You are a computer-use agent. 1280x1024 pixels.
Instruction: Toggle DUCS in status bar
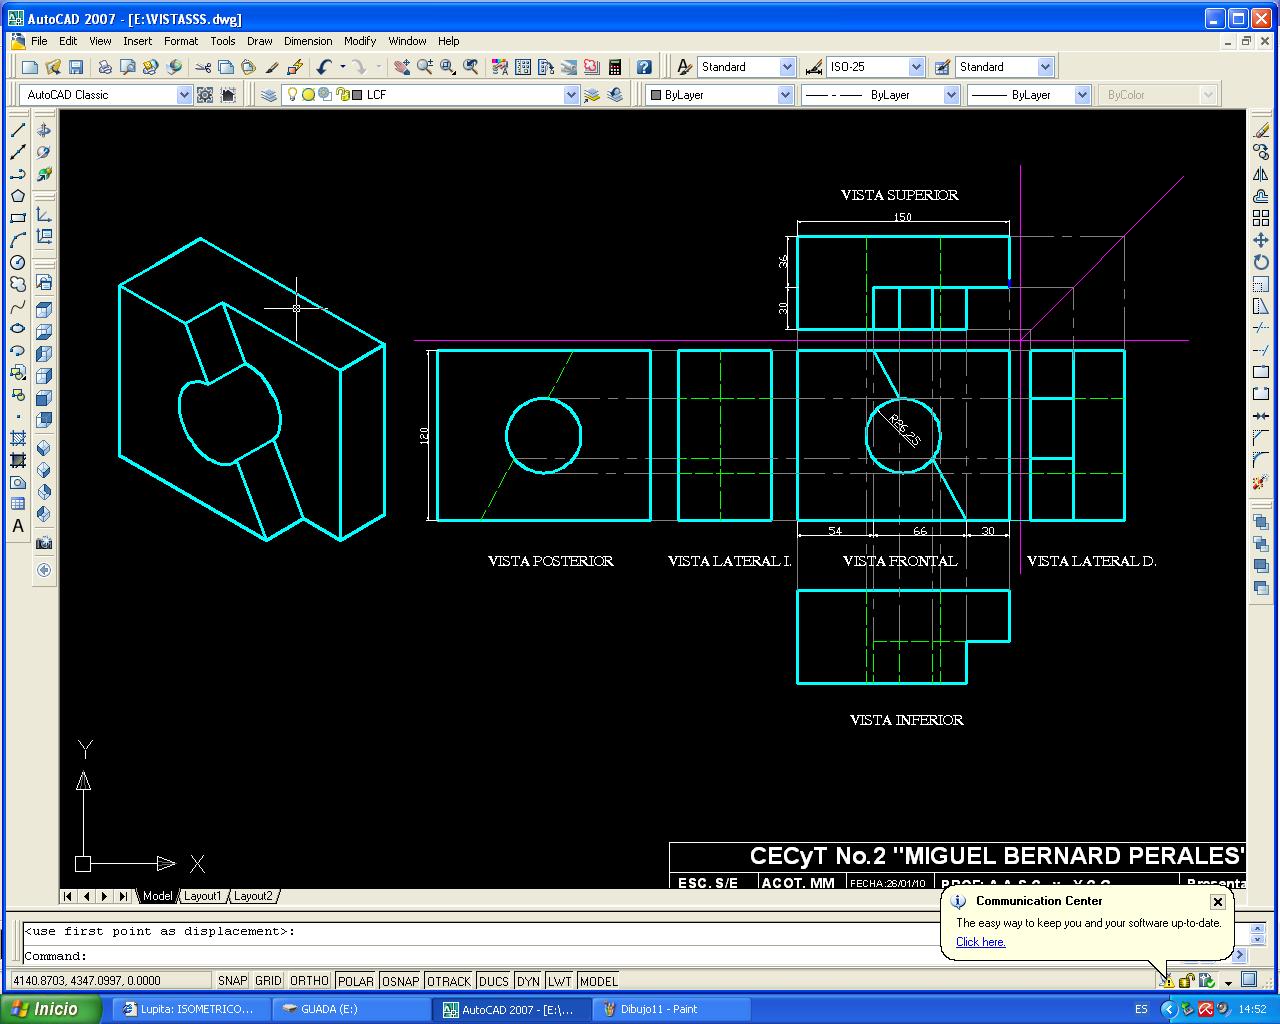point(493,981)
